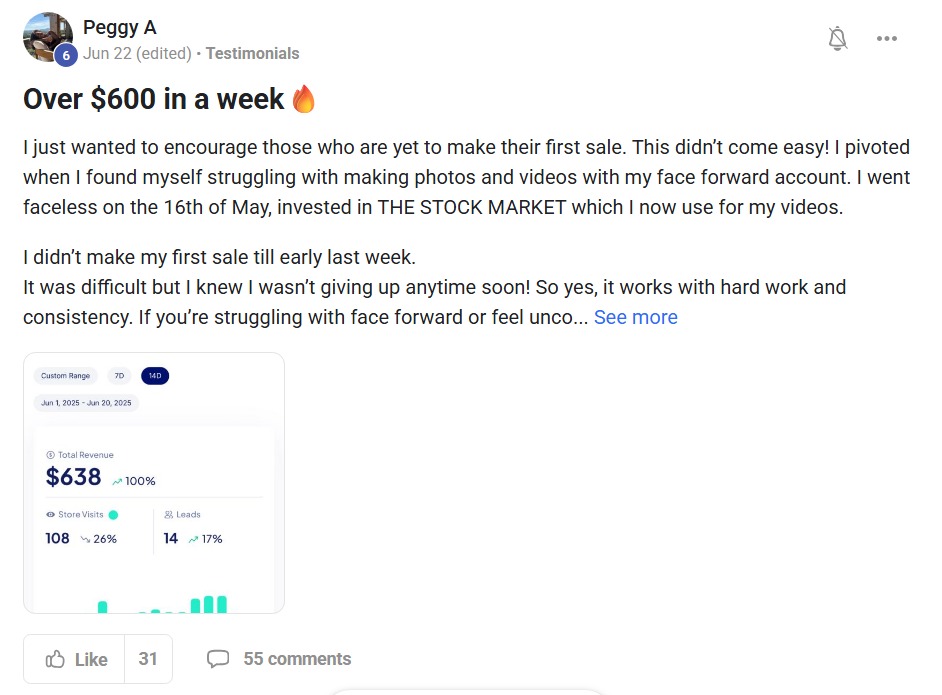Image resolution: width=942 pixels, height=695 pixels.
Task: Select the 14D range pill
Action: (x=155, y=376)
